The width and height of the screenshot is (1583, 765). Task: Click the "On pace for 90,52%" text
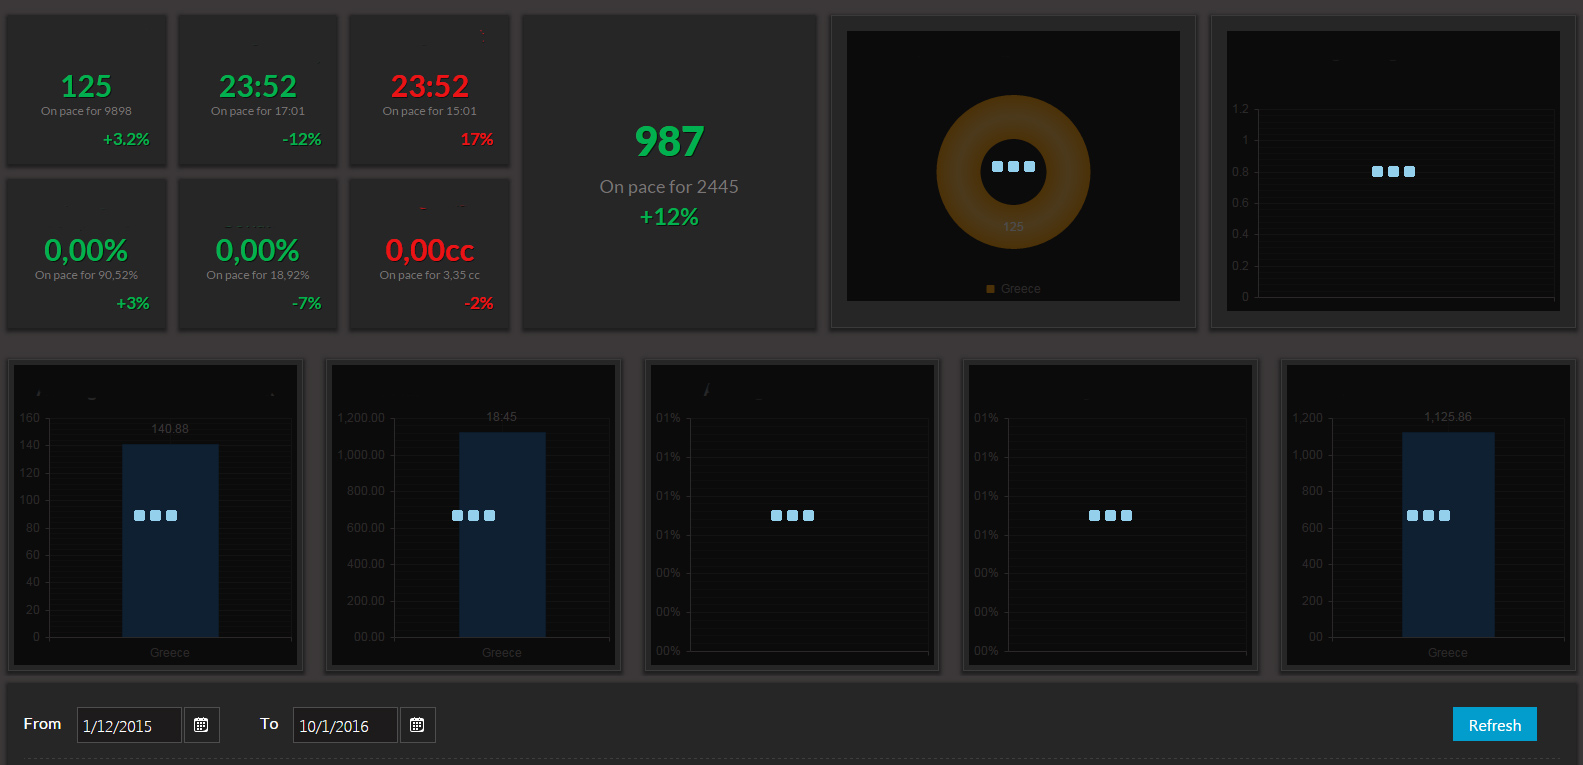coord(86,275)
